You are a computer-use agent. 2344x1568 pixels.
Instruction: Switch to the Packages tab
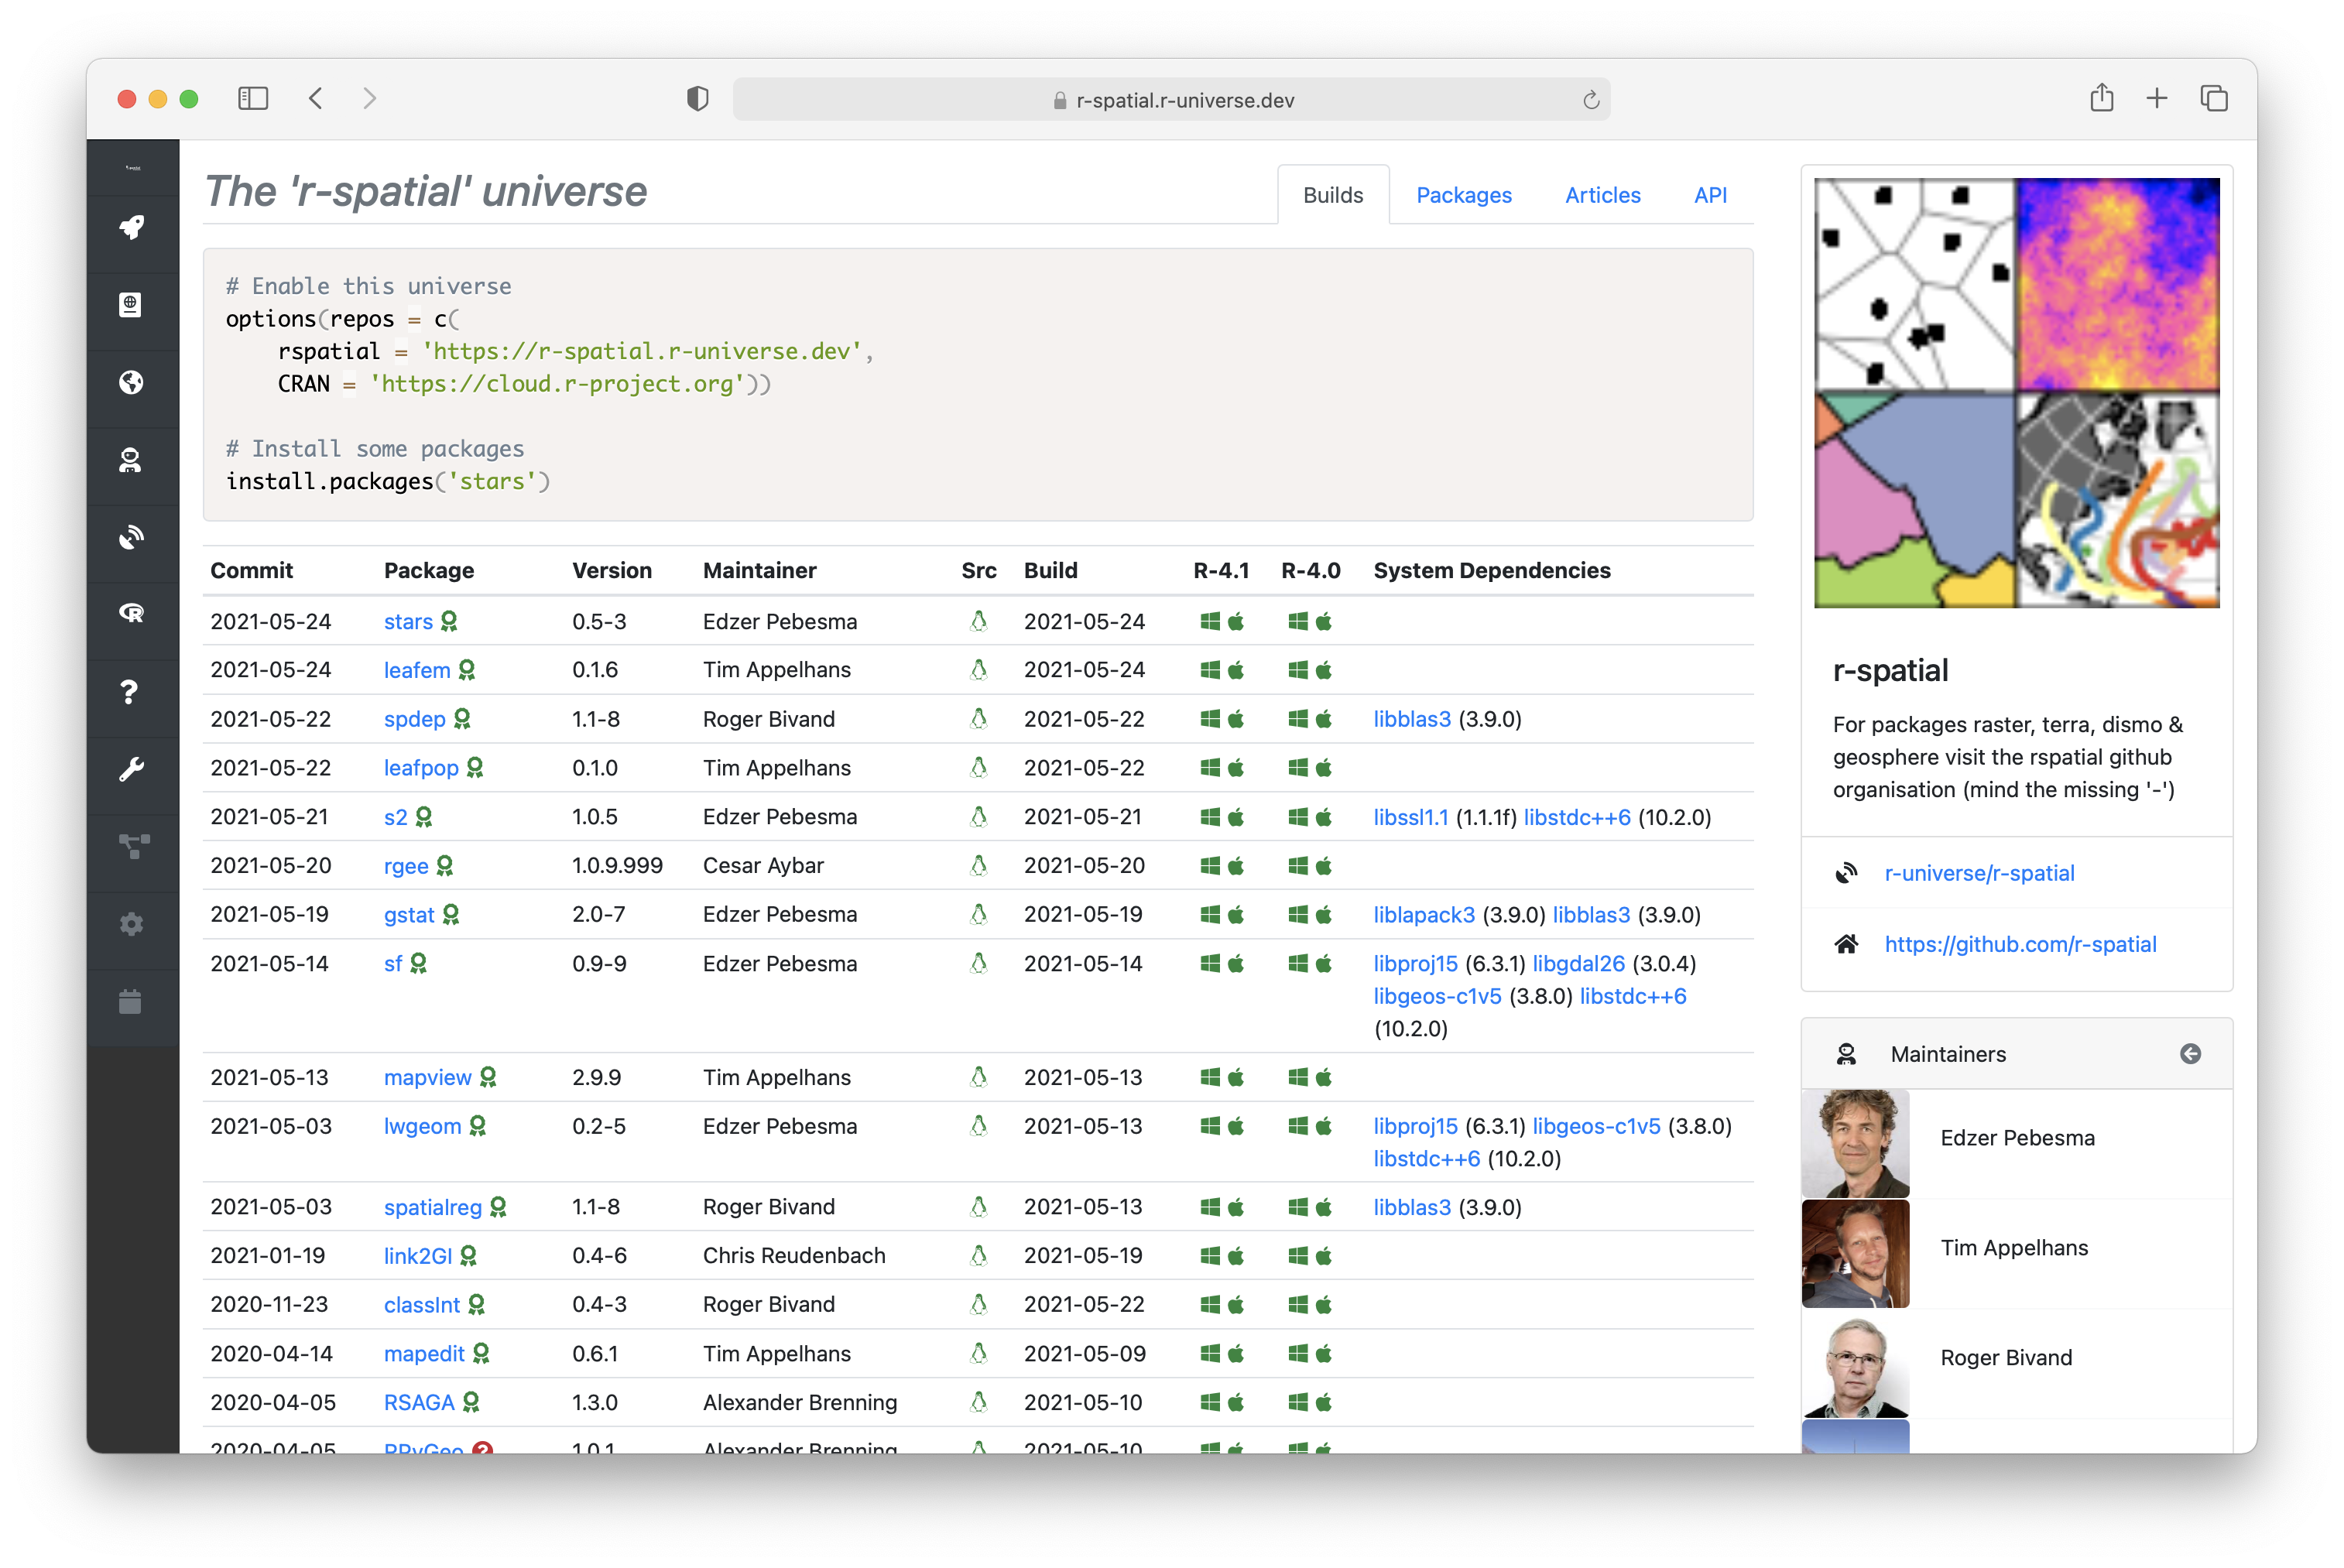[1463, 195]
